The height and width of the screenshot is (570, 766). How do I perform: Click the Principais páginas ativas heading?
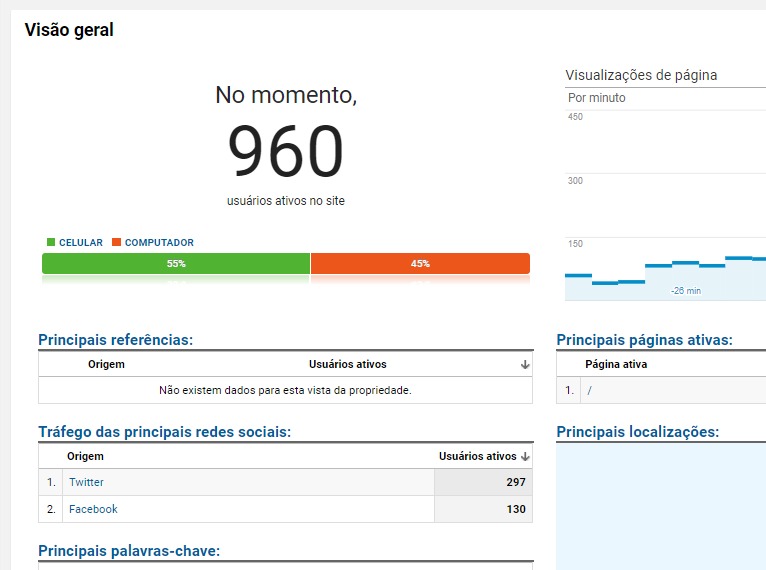coord(644,339)
